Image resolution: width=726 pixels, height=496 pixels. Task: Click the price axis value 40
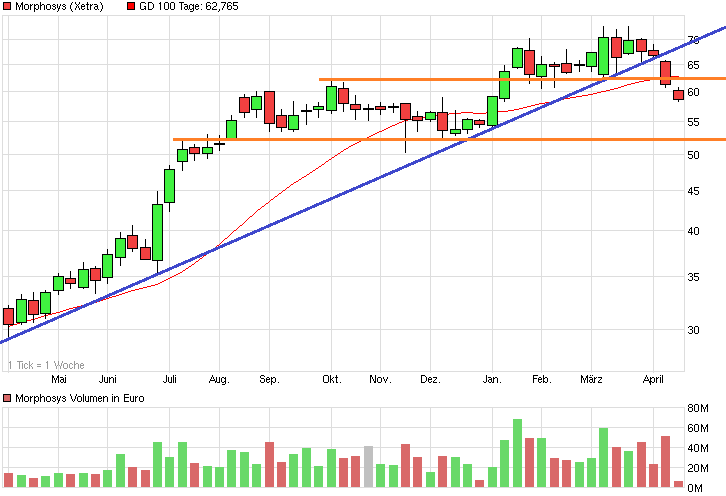693,231
